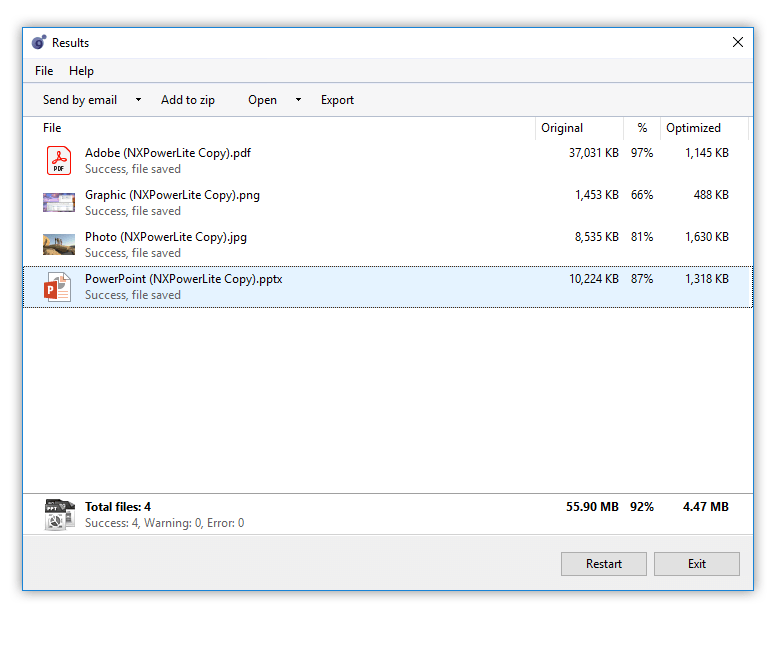
Task: Click the 66% reduction value
Action: [642, 195]
